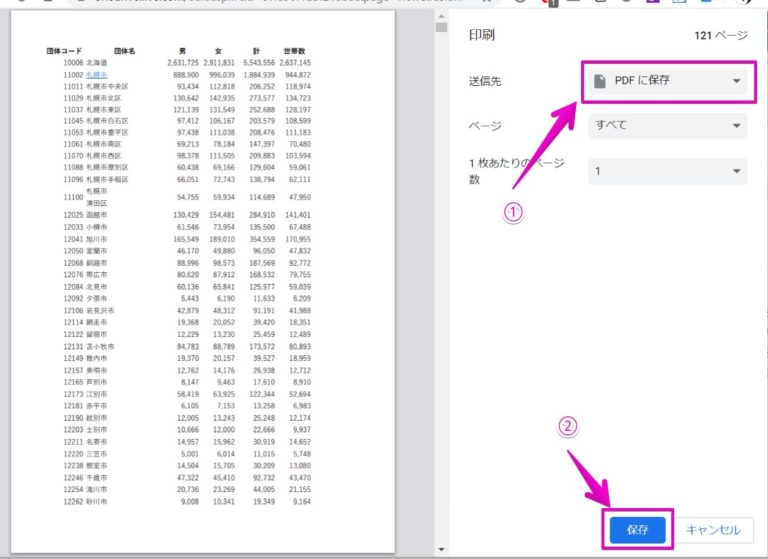This screenshot has height=559, width=768.
Task: Select the 世帯数 column header
Action: 294,50
